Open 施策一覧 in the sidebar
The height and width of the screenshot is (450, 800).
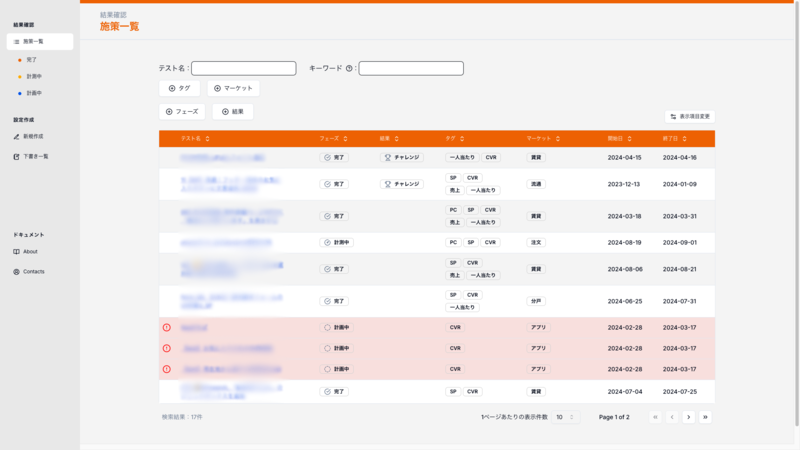click(40, 42)
